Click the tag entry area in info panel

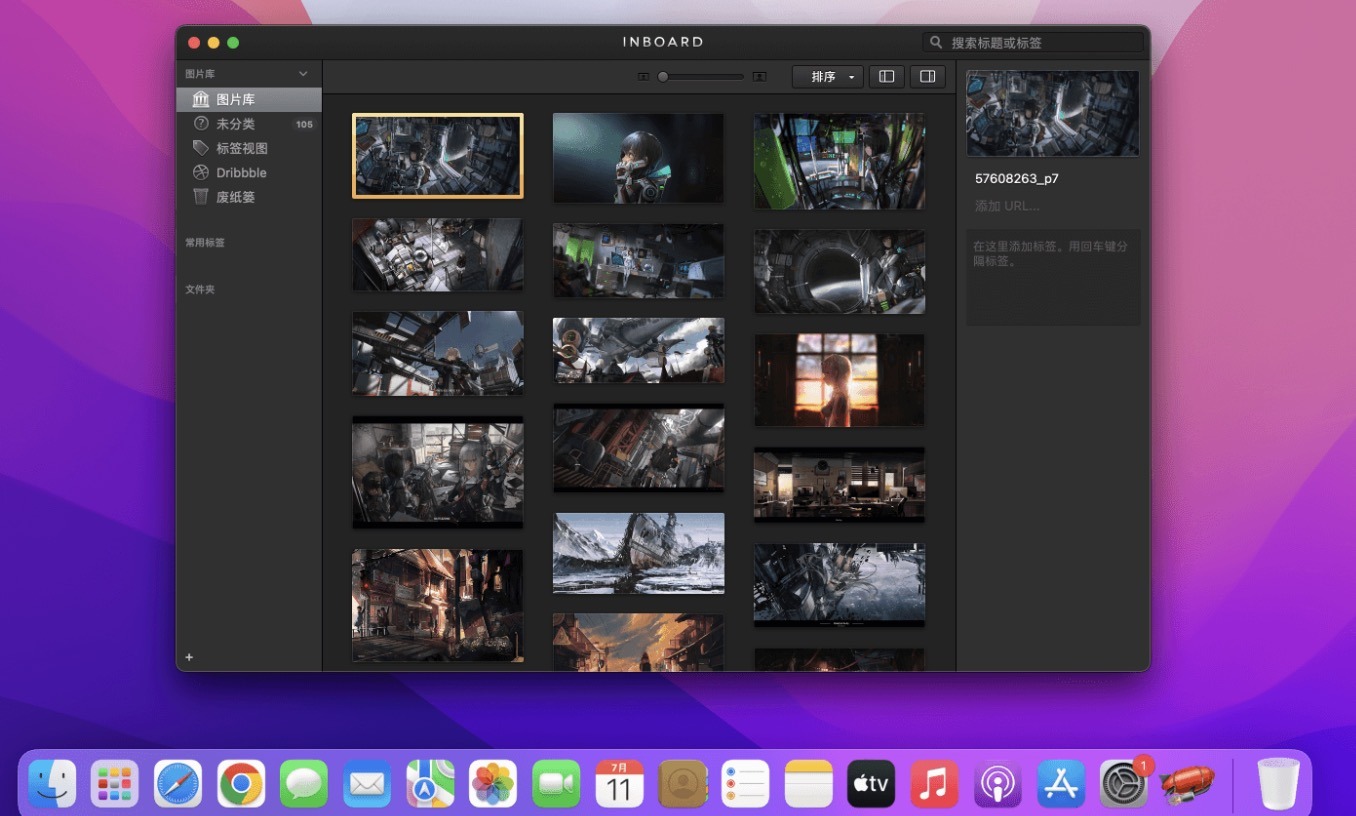click(x=1052, y=277)
